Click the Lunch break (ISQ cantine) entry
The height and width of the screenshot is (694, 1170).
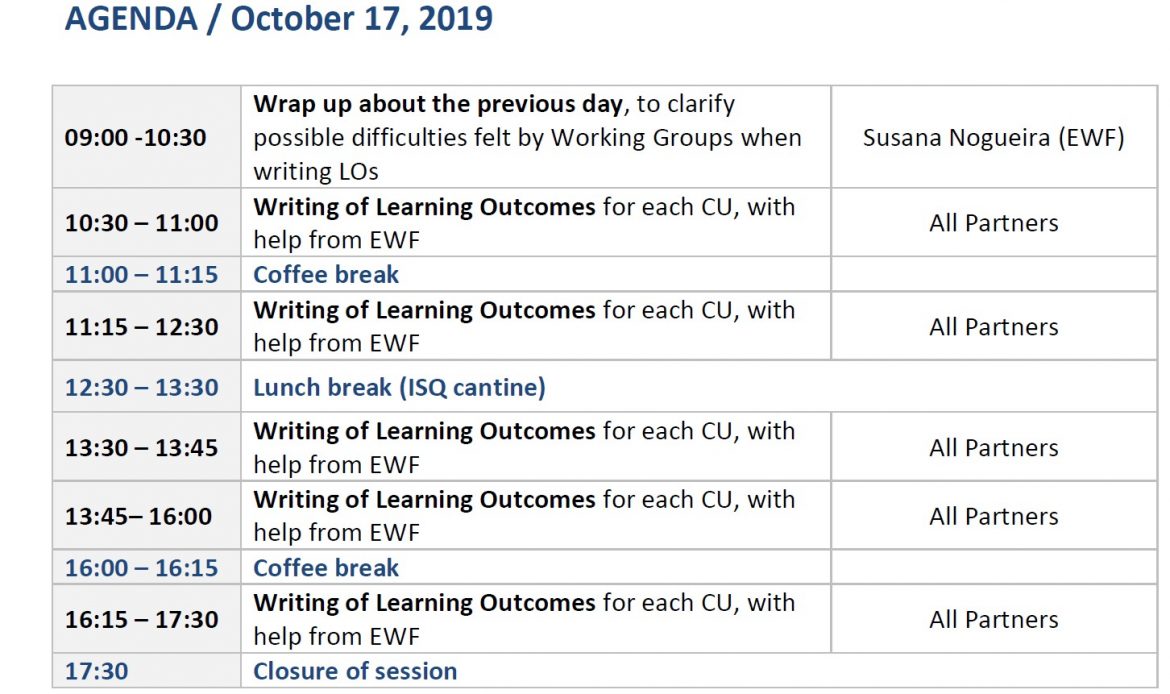click(x=399, y=387)
